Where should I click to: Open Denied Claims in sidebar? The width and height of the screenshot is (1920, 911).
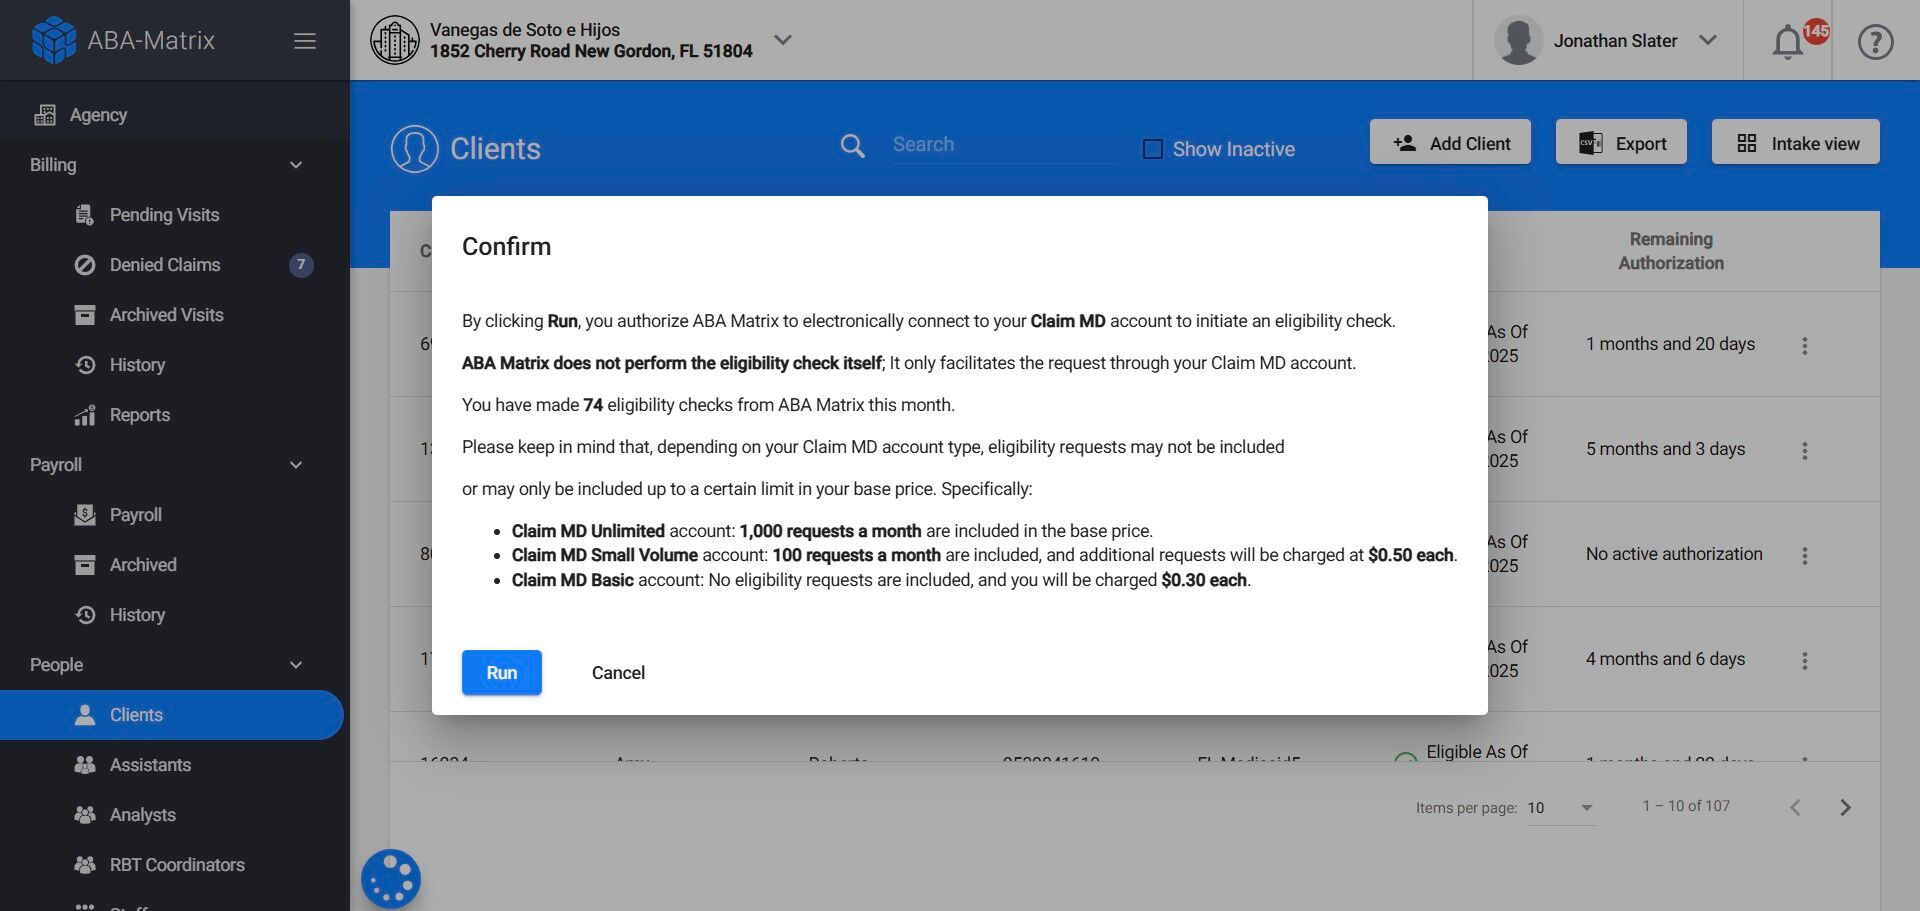pos(165,265)
